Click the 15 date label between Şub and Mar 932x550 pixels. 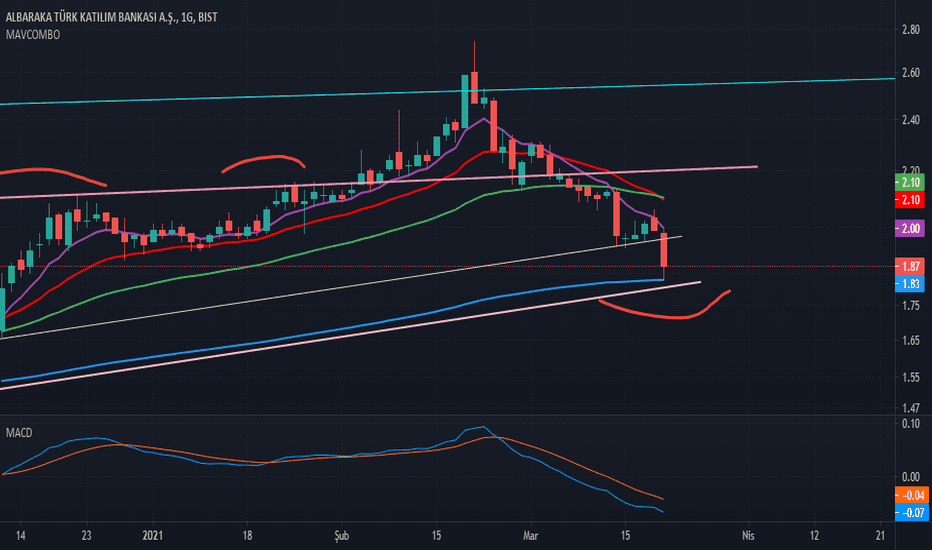(x=436, y=536)
